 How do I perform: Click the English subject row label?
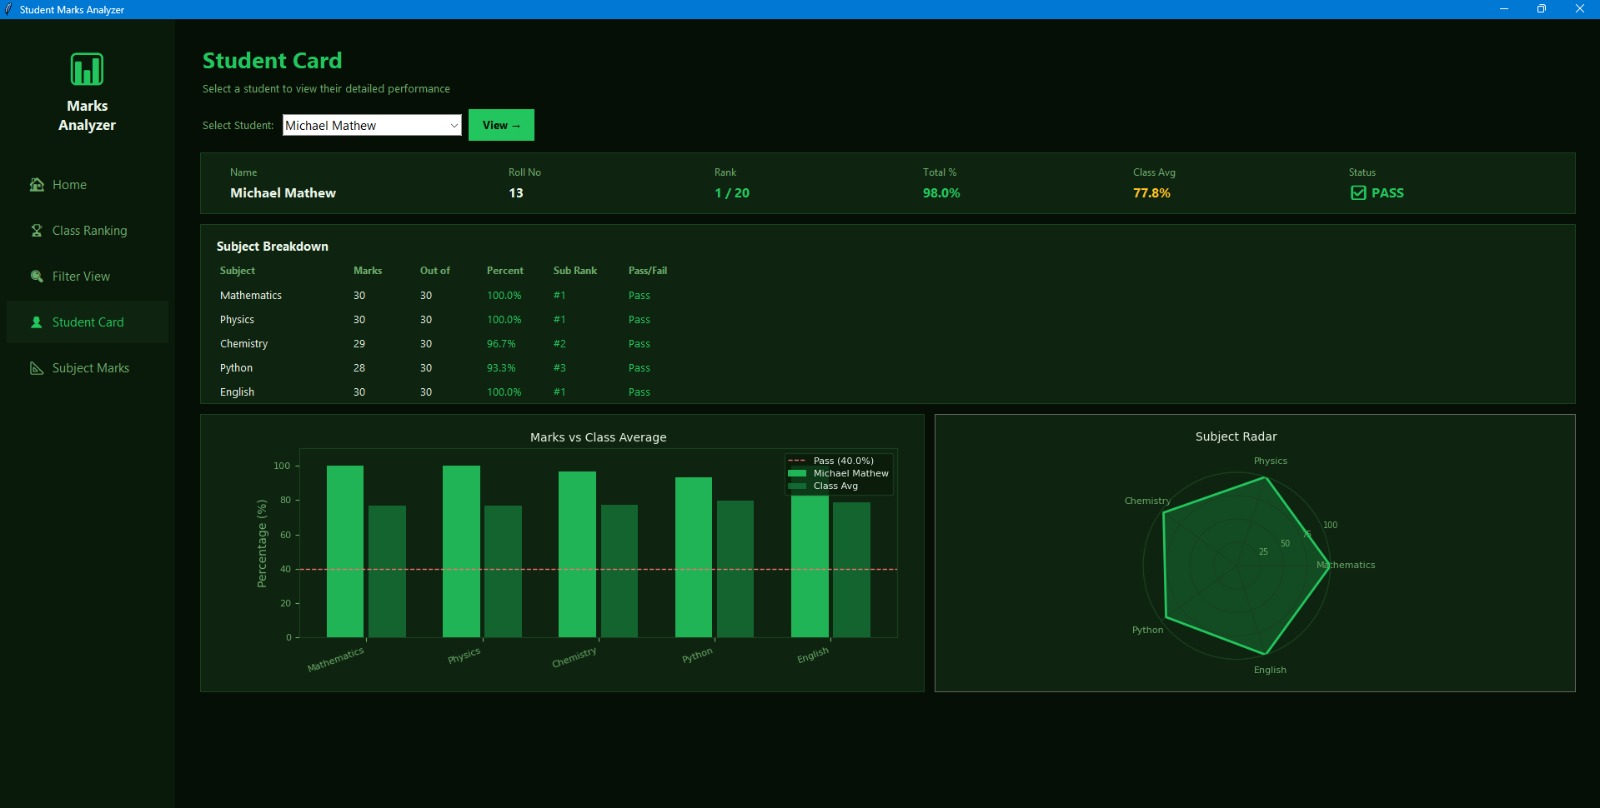[x=237, y=392]
